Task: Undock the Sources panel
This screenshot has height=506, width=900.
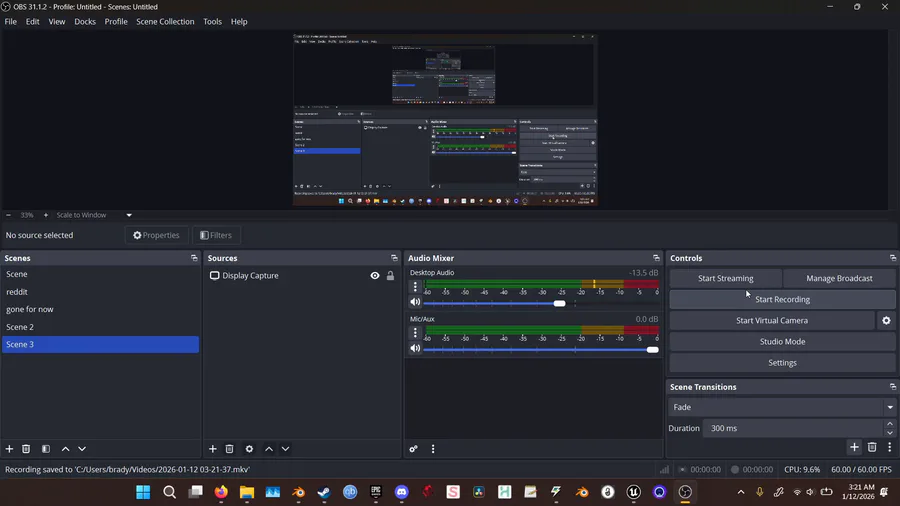Action: coord(394,258)
